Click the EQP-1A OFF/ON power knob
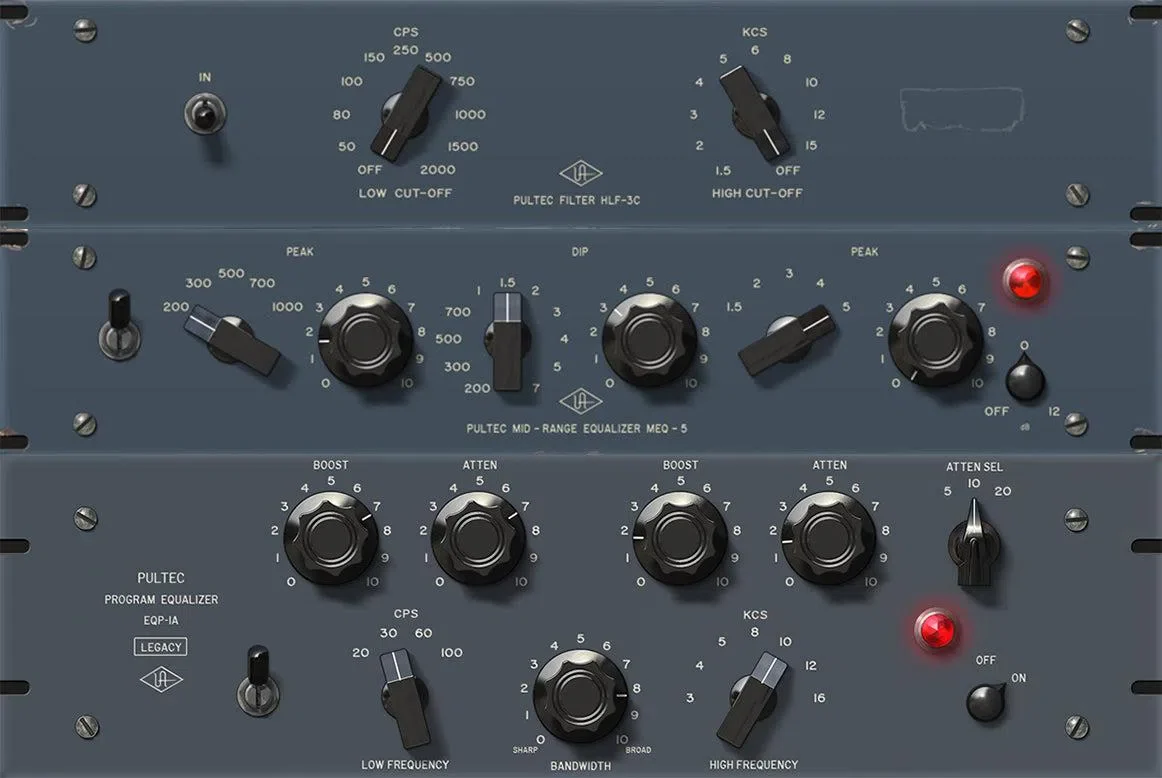Image resolution: width=1162 pixels, height=778 pixels. [x=986, y=702]
